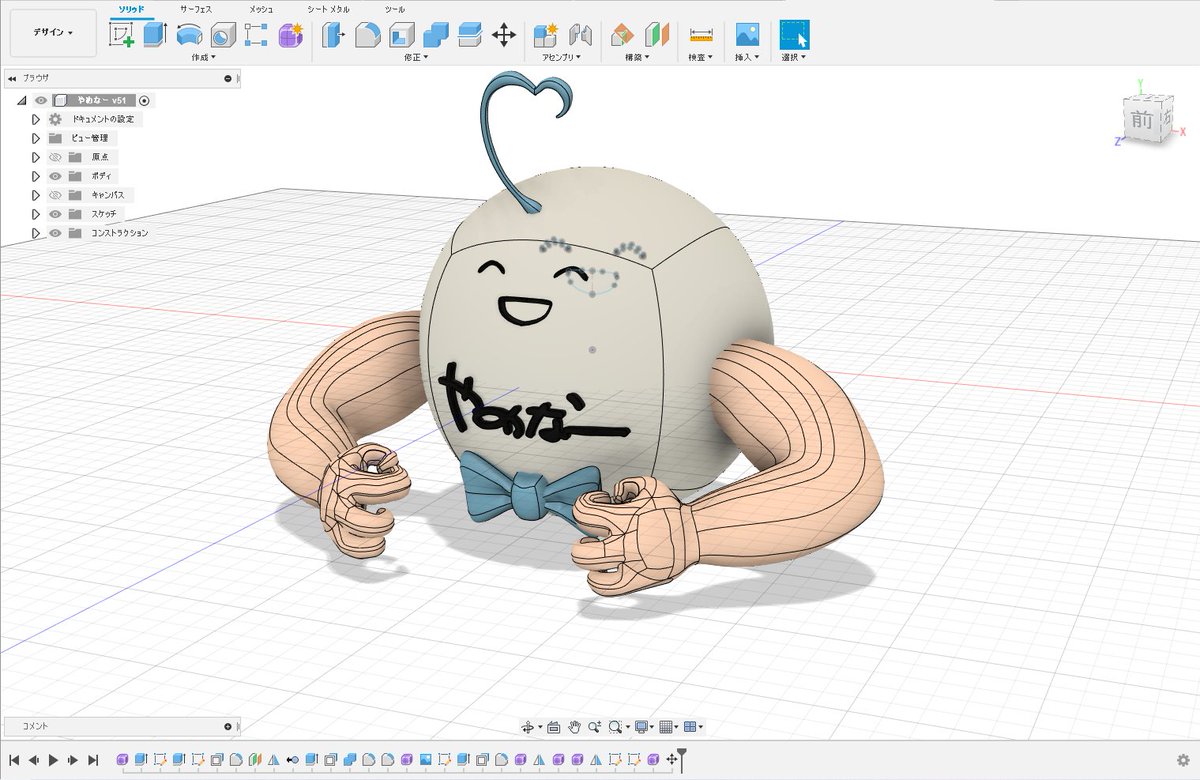The image size is (1200, 780).
Task: Click the Orbit icon in navigation bar
Action: pos(527,727)
